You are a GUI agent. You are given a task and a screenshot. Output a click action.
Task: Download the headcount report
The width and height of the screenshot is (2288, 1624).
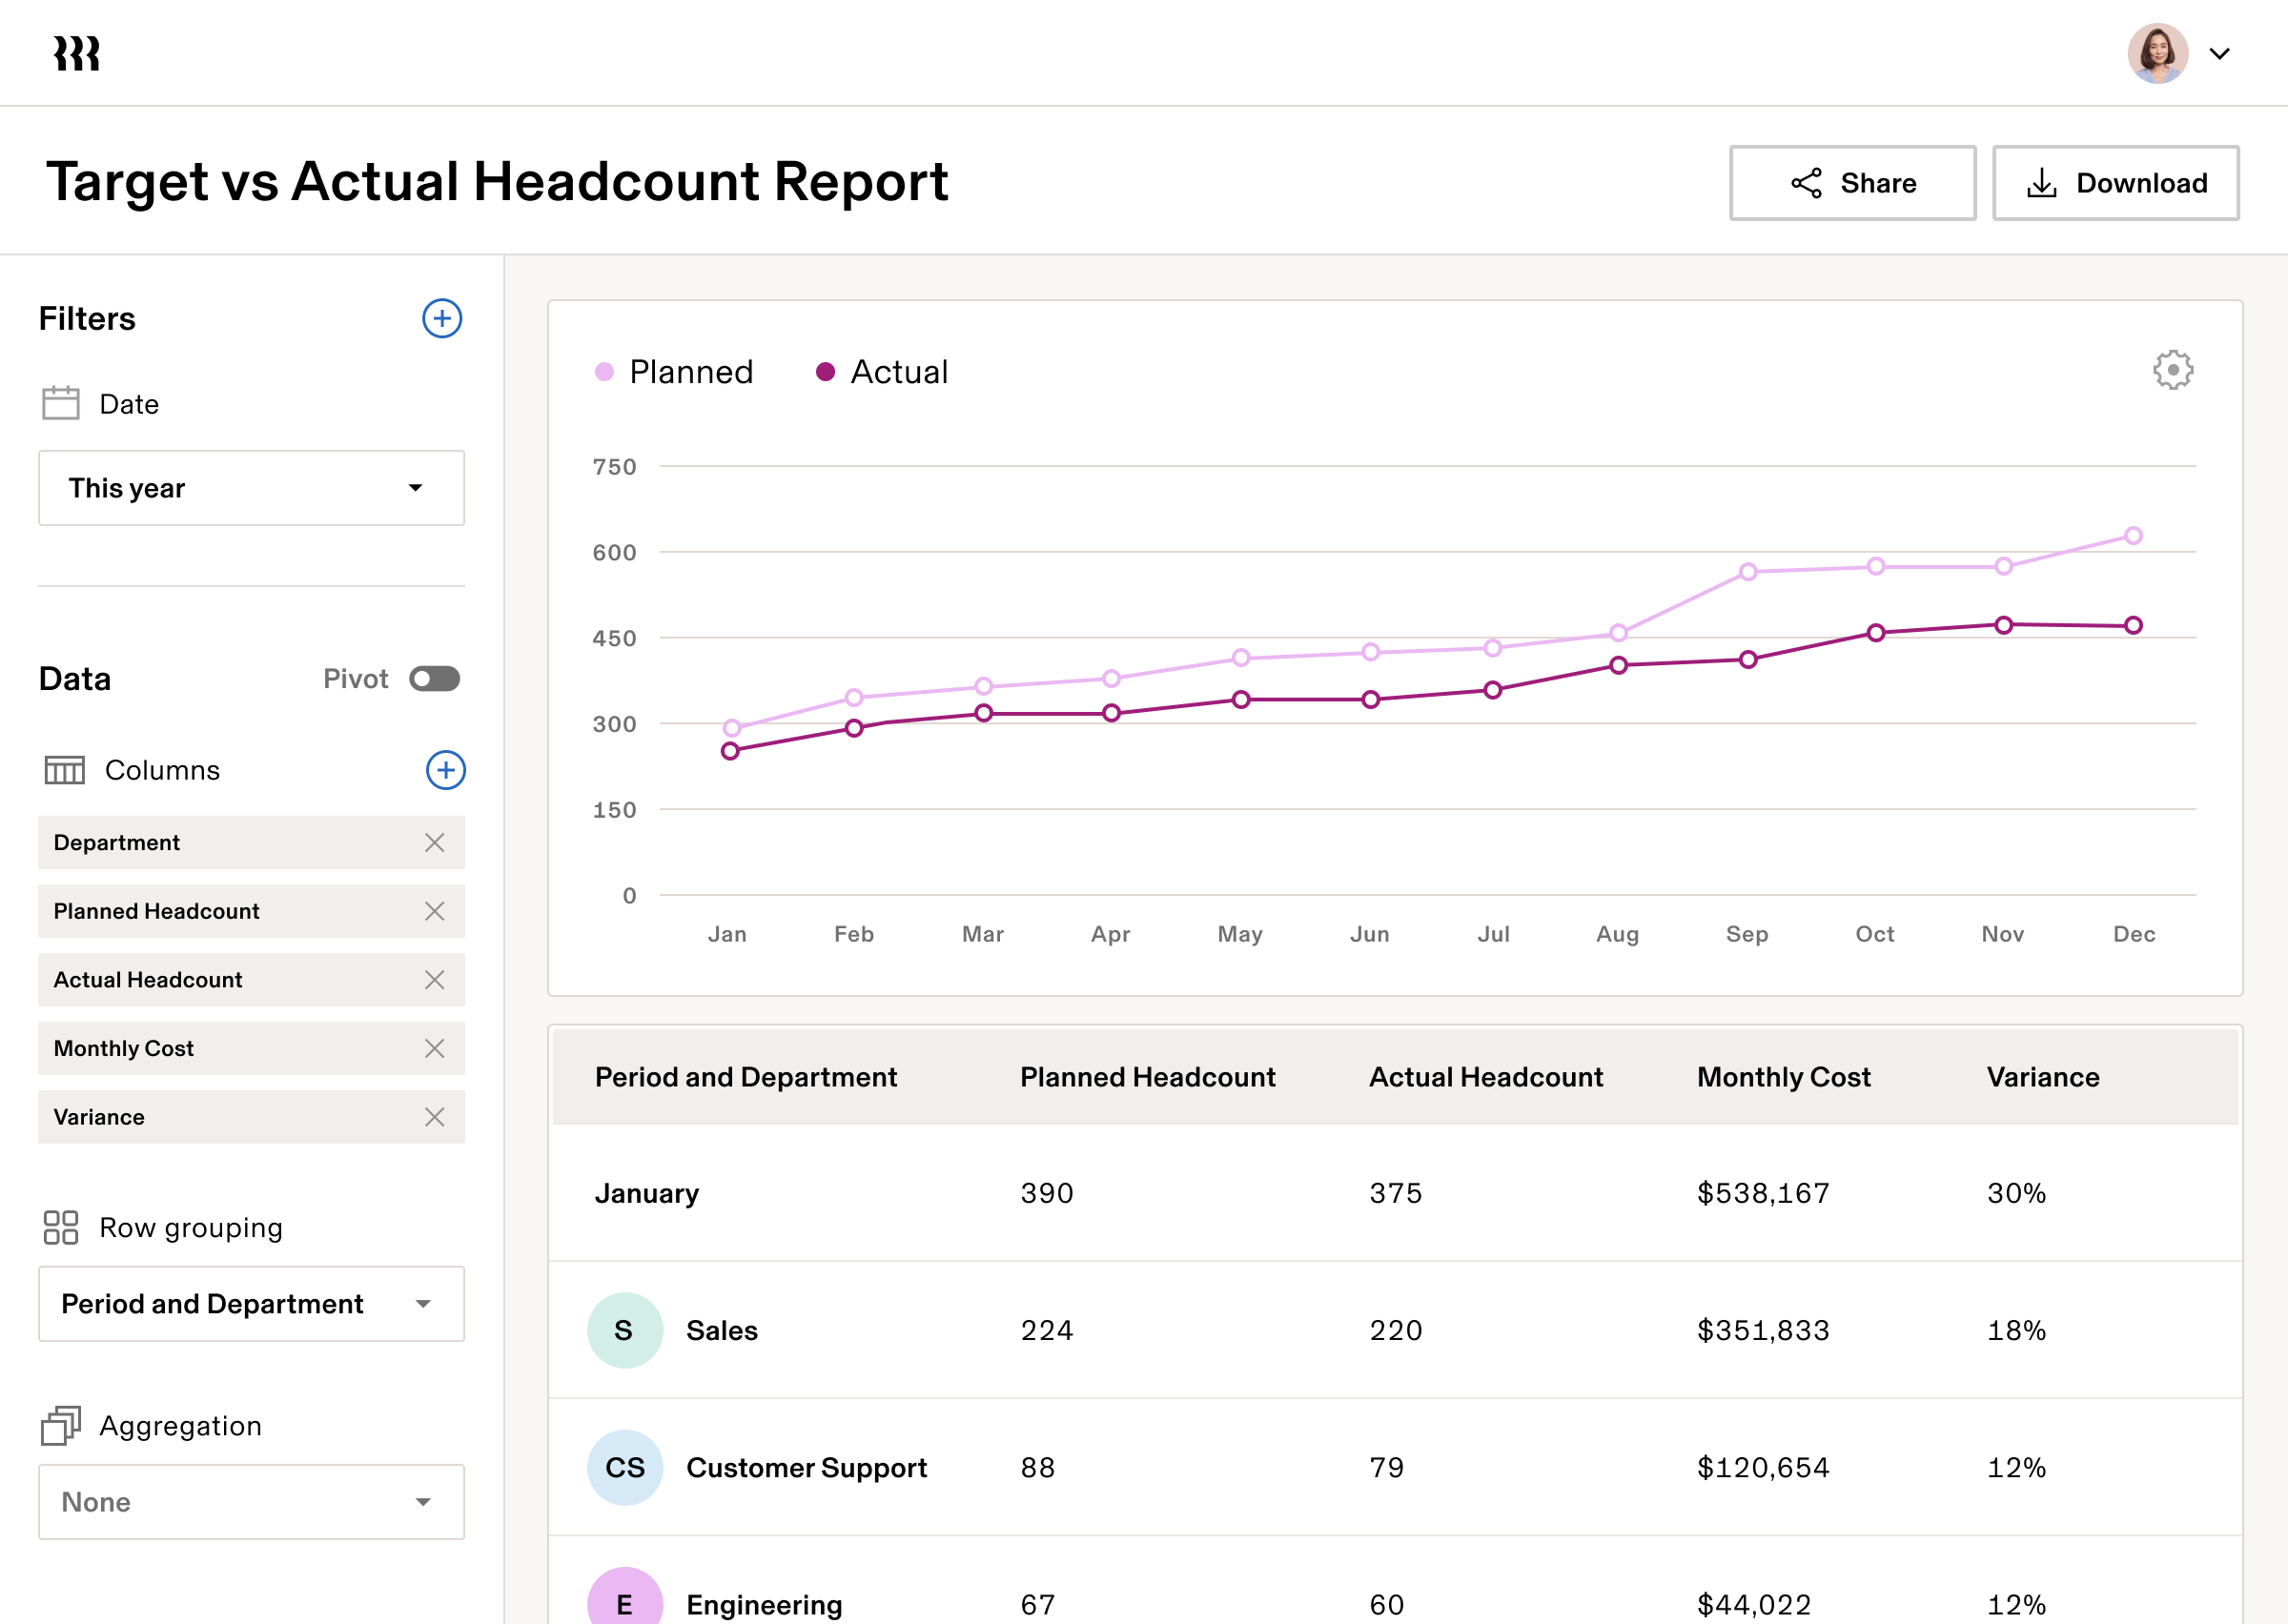click(2116, 182)
